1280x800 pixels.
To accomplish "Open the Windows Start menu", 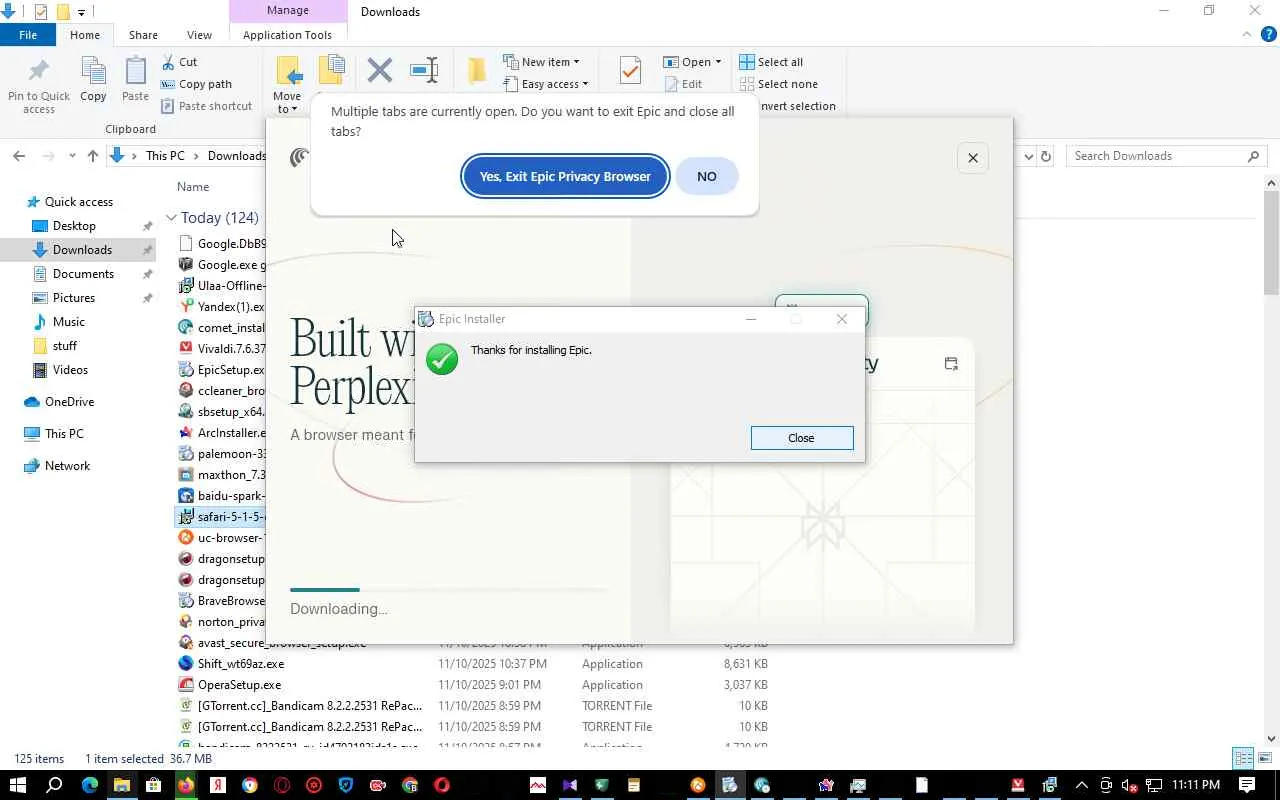I will point(17,785).
